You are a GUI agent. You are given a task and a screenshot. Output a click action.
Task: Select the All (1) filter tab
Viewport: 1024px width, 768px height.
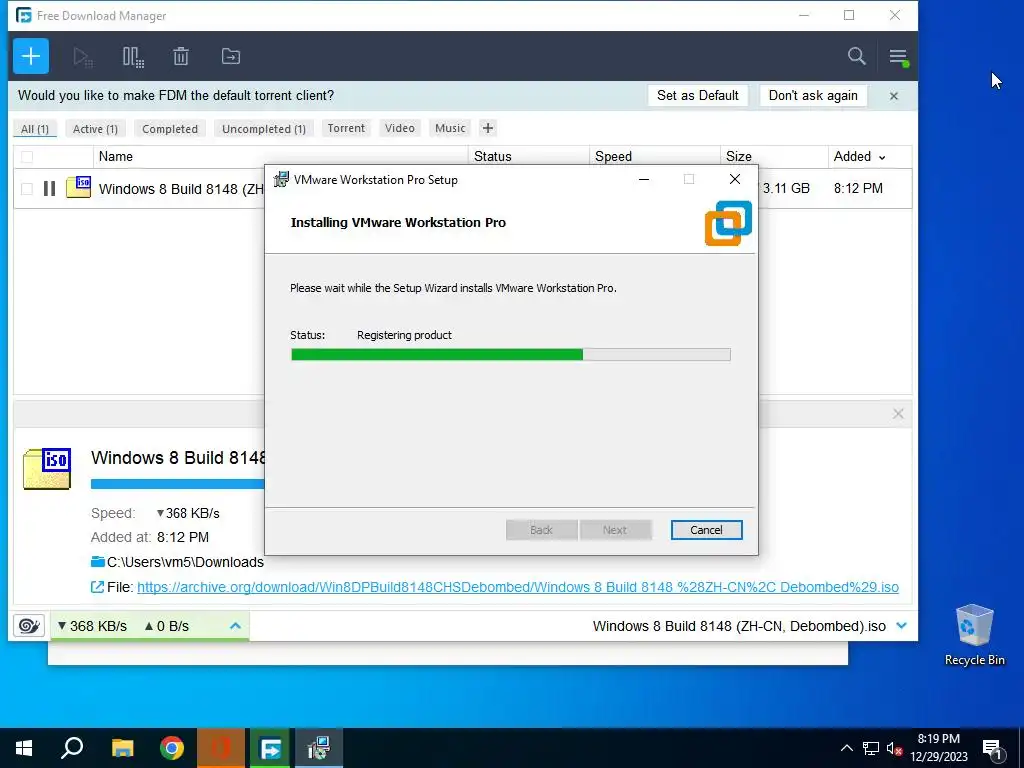click(x=35, y=129)
